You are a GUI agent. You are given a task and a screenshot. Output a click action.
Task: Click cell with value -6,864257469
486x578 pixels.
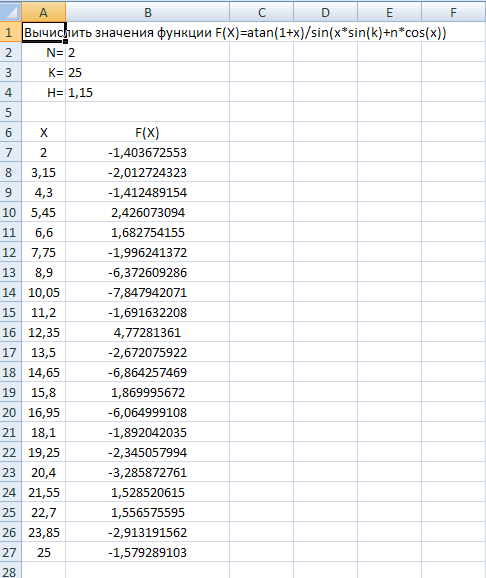tap(147, 372)
